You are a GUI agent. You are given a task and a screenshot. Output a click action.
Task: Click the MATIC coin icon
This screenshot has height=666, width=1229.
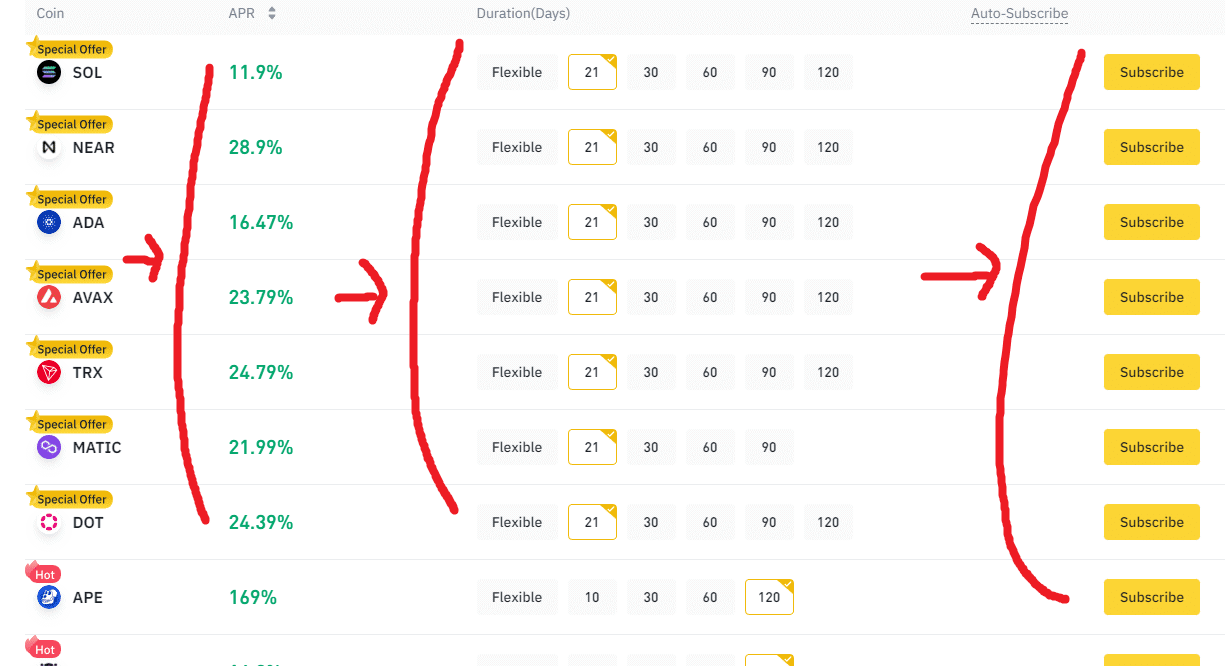(x=48, y=447)
